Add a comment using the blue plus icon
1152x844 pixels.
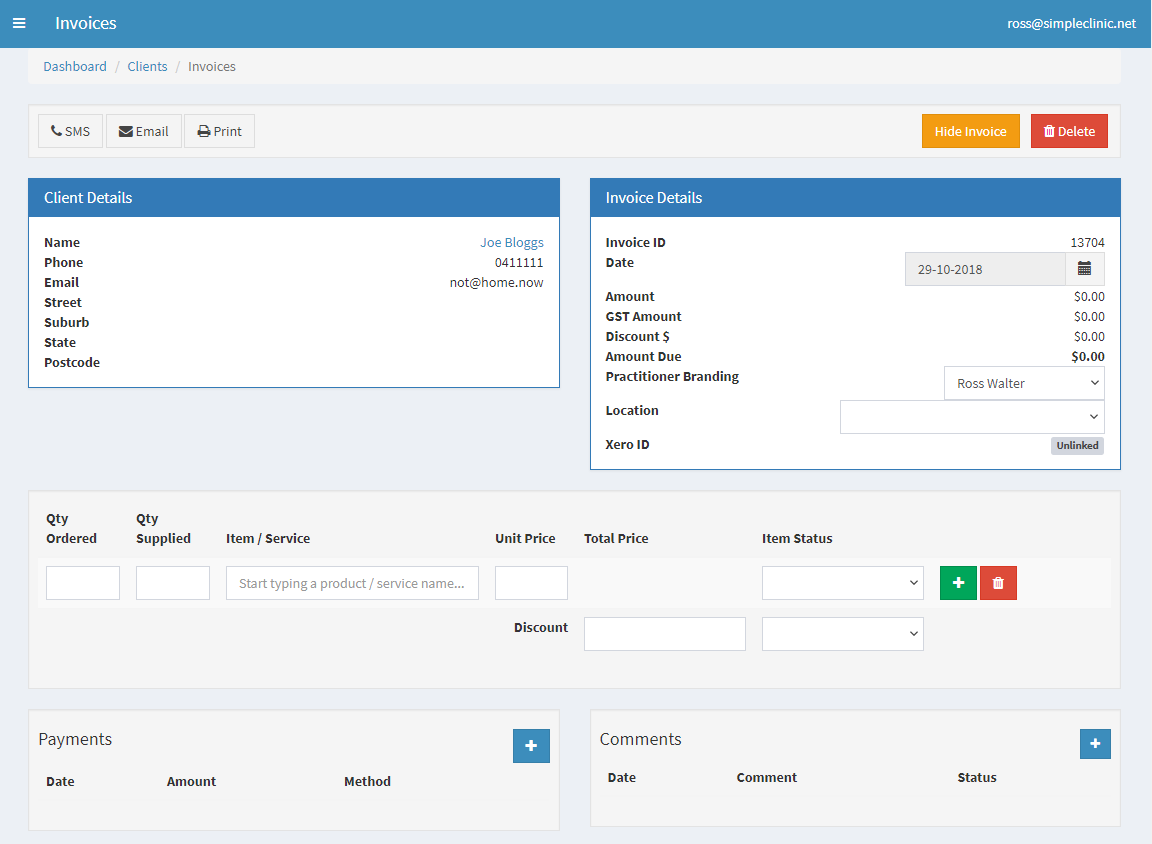pos(1095,744)
